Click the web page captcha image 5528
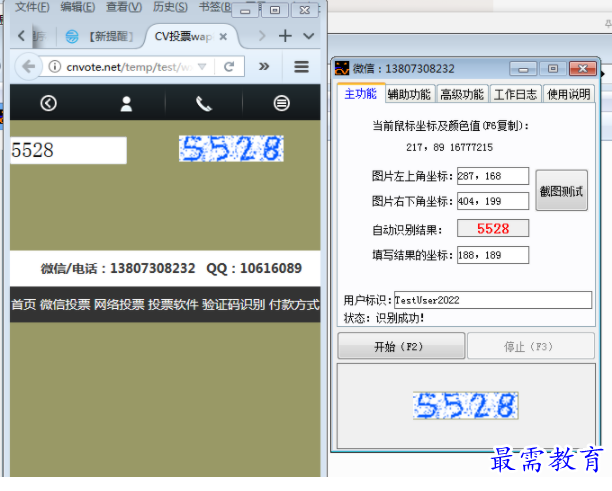This screenshot has width=612, height=491. click(x=231, y=148)
